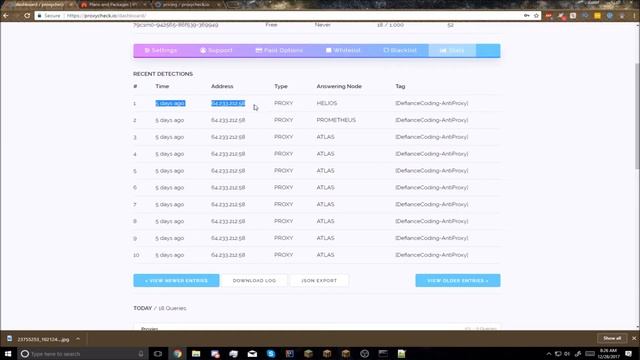This screenshot has width=640, height=360.
Task: Select the Stats tab
Action: pos(452,51)
